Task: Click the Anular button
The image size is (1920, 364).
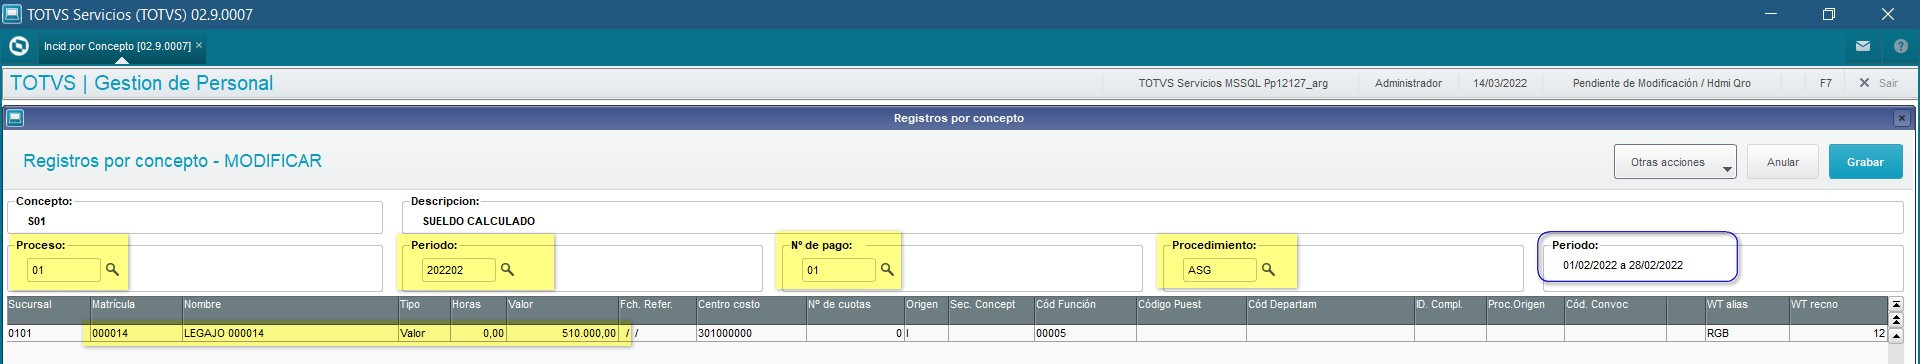Action: coord(1782,162)
